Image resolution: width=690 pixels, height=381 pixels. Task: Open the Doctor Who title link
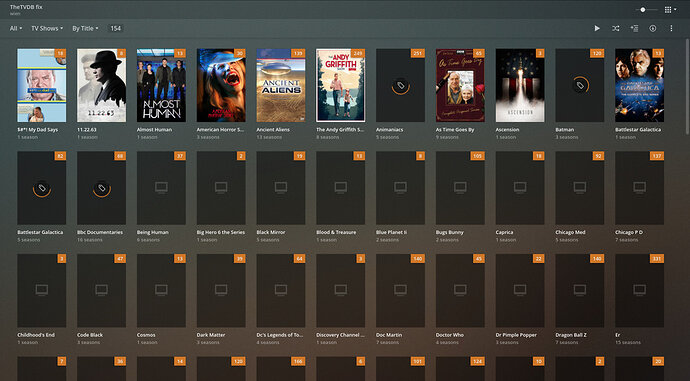(x=450, y=335)
